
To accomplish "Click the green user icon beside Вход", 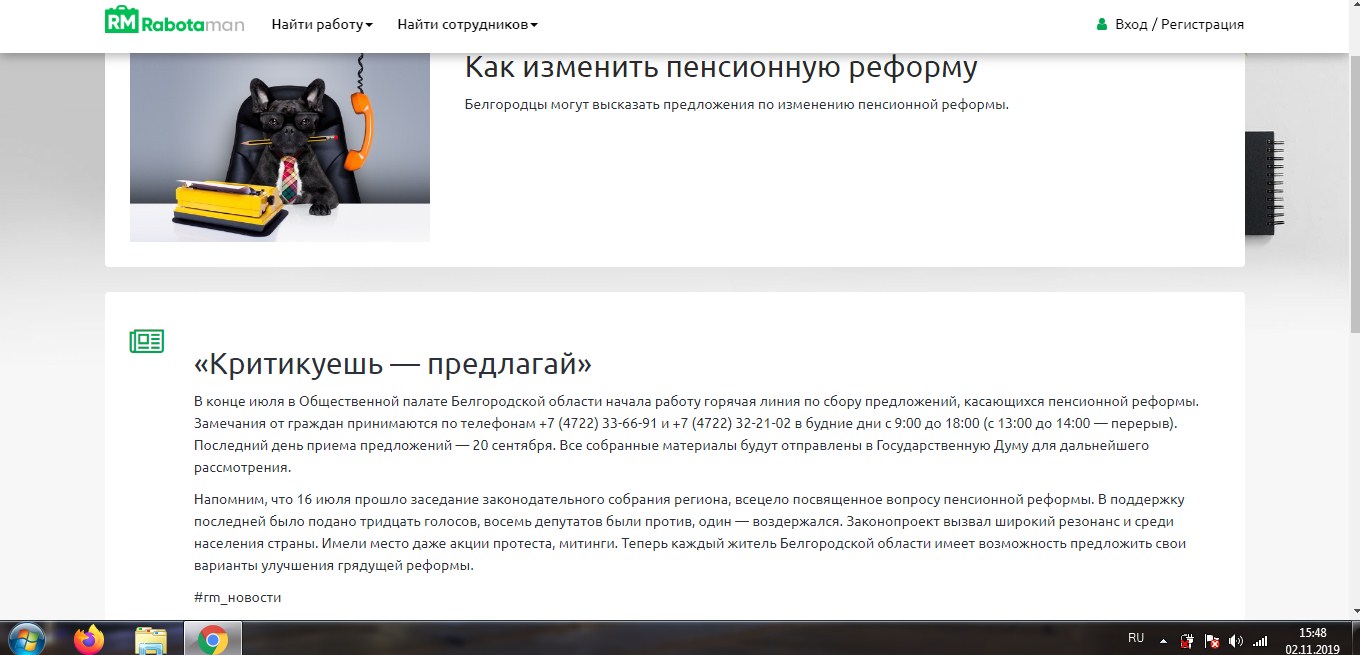I will [1102, 24].
